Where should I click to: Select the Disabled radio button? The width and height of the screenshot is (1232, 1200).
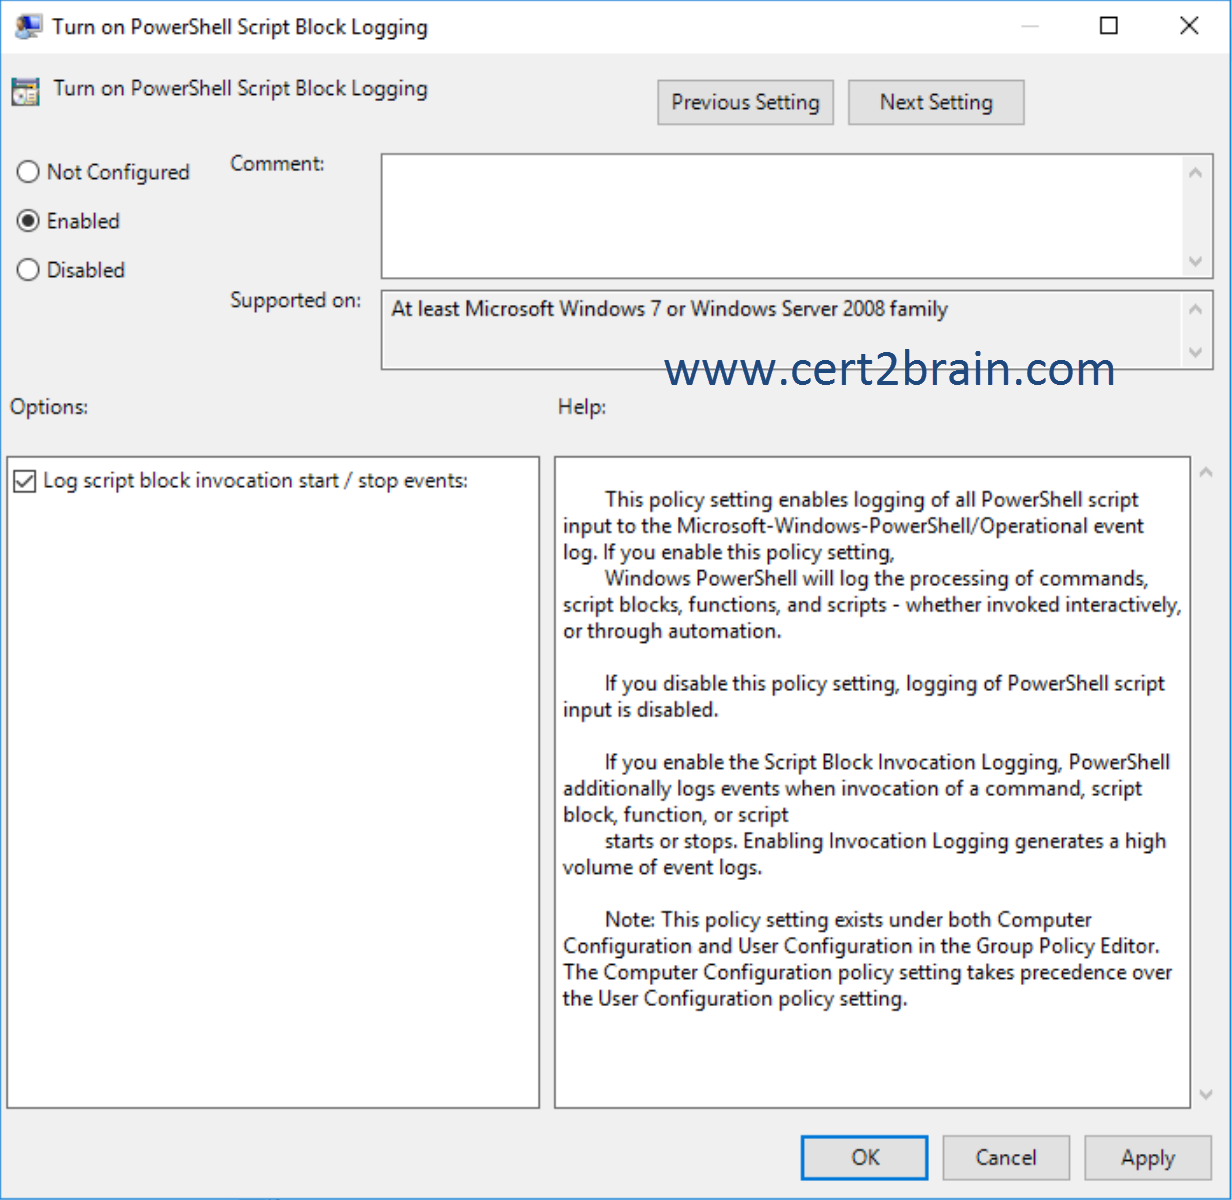click(28, 270)
